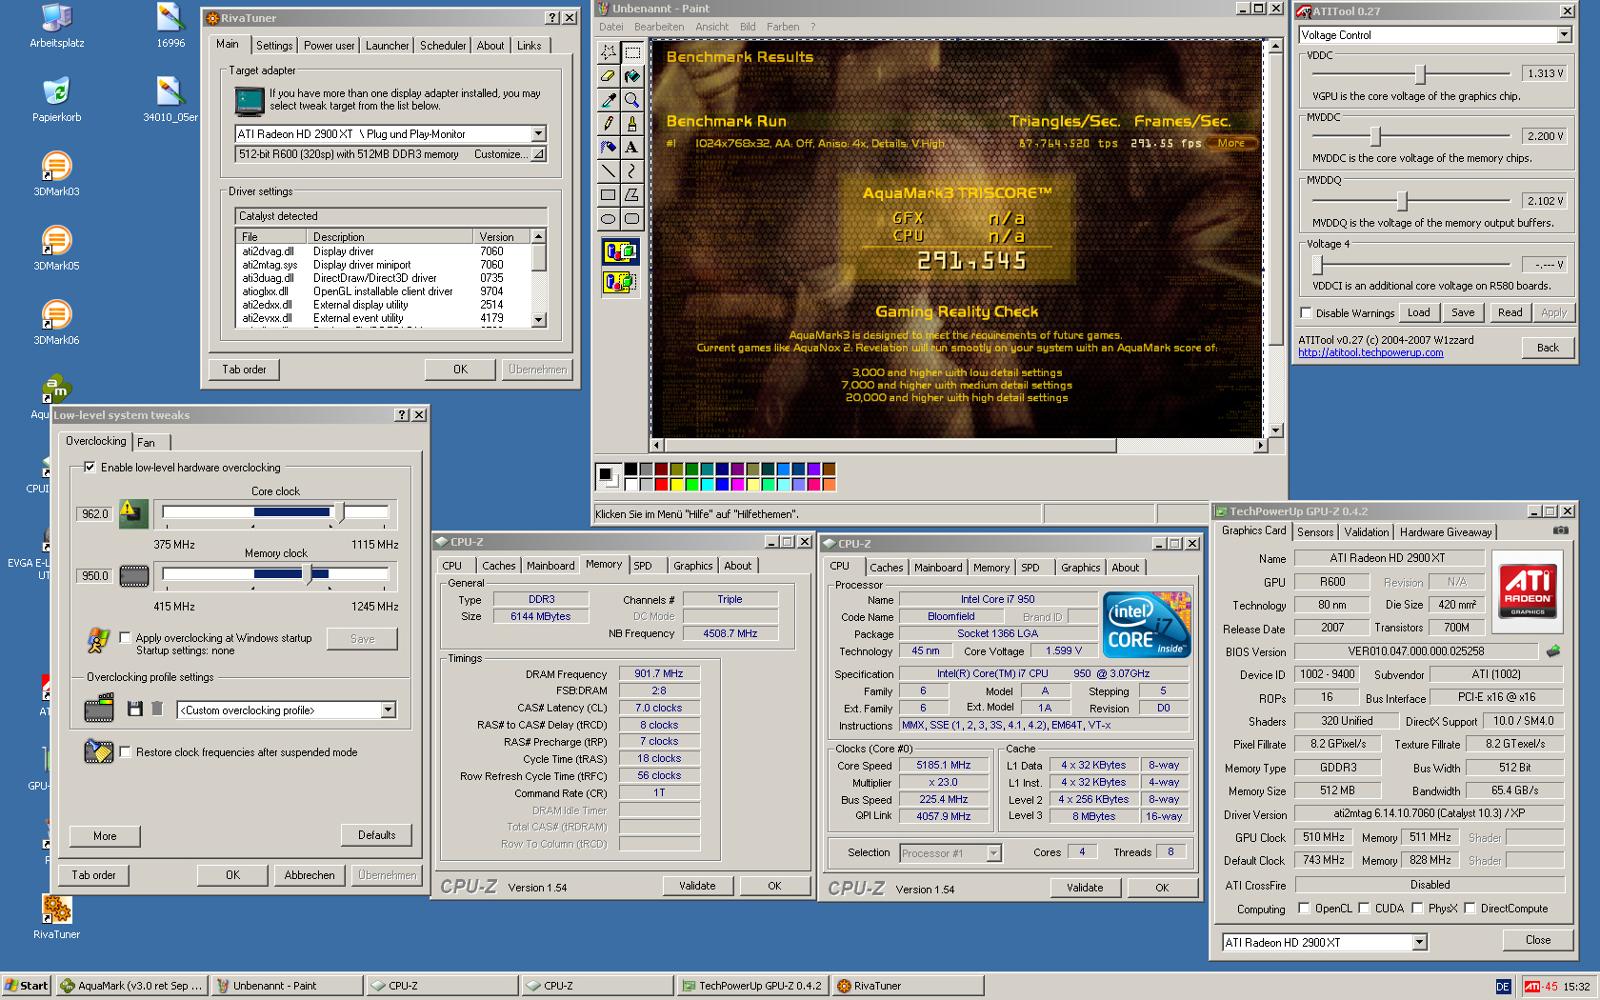Select the Pencil tool in Paint
This screenshot has width=1600, height=1000.
[x=608, y=124]
